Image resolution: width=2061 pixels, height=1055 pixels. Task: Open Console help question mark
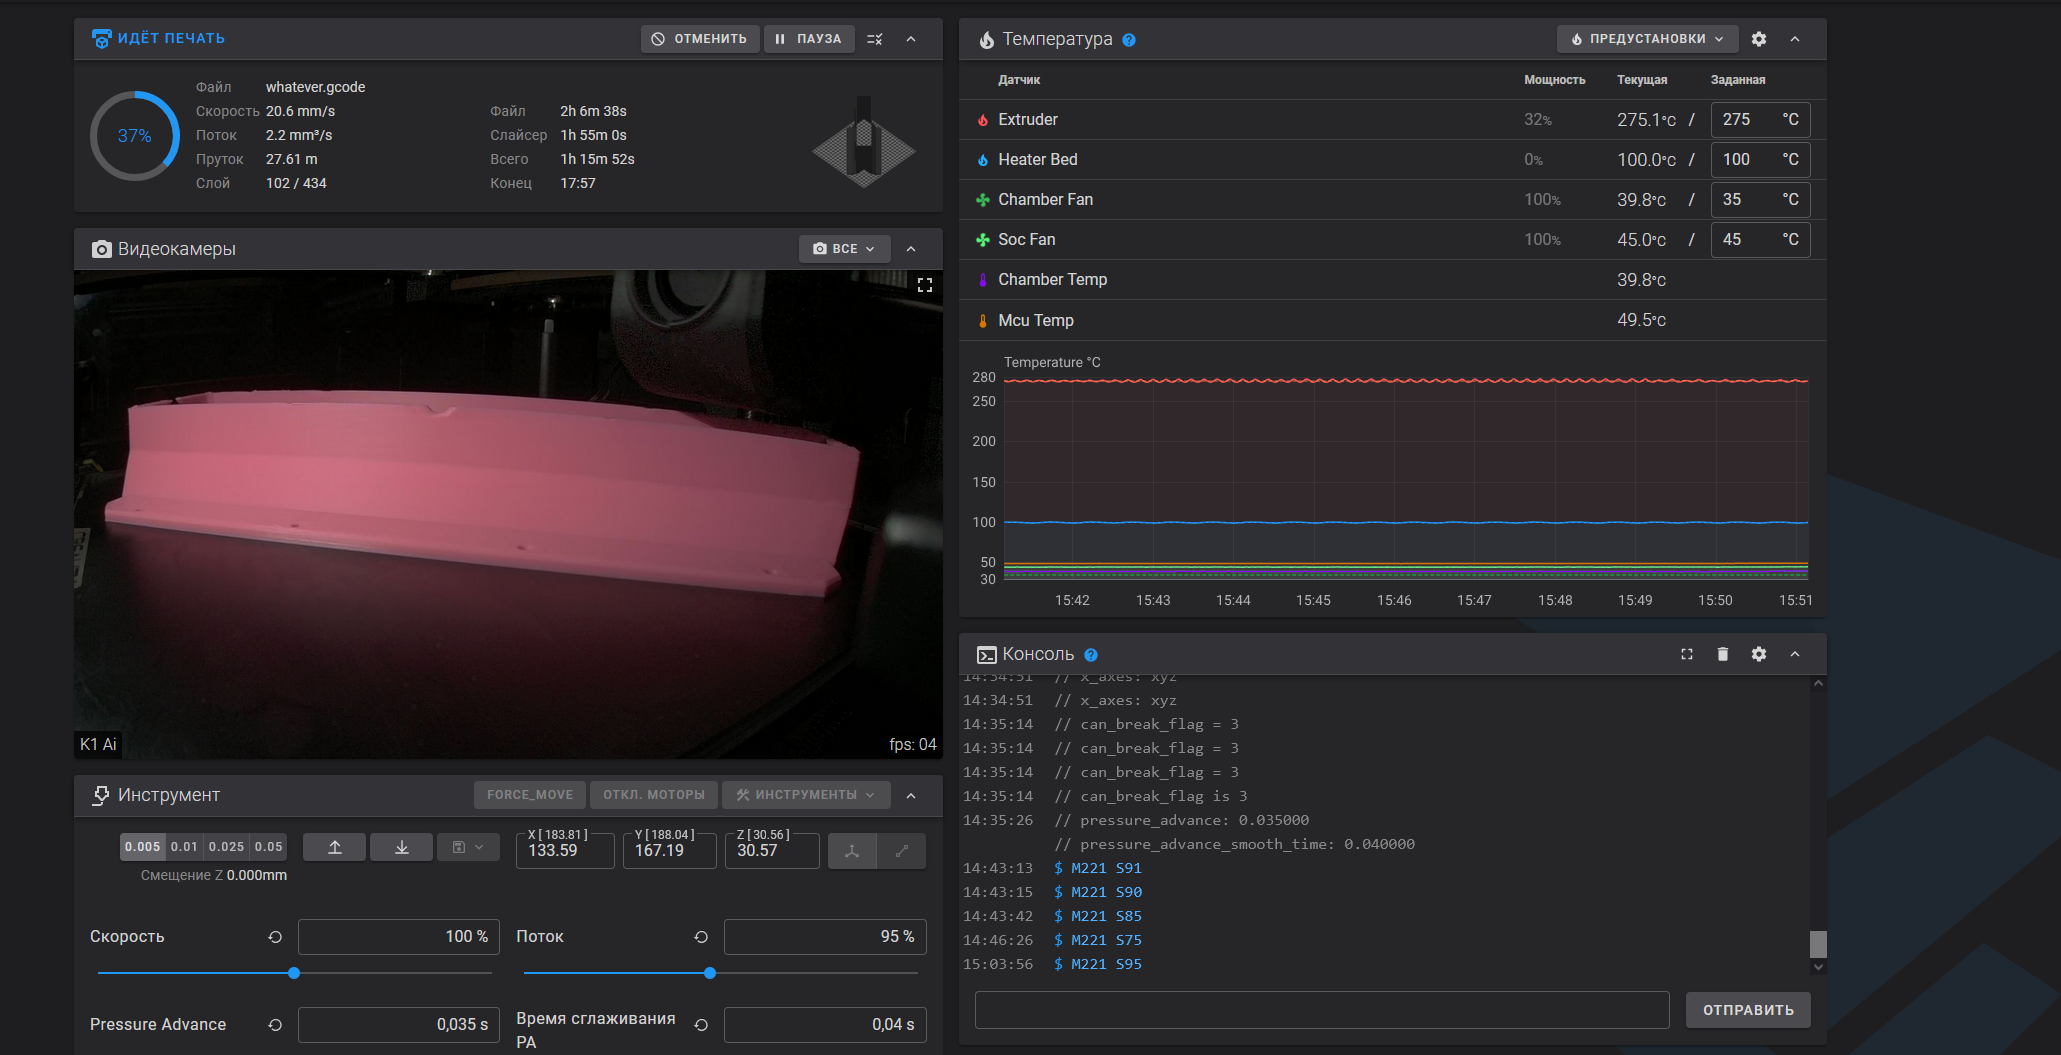click(1091, 655)
